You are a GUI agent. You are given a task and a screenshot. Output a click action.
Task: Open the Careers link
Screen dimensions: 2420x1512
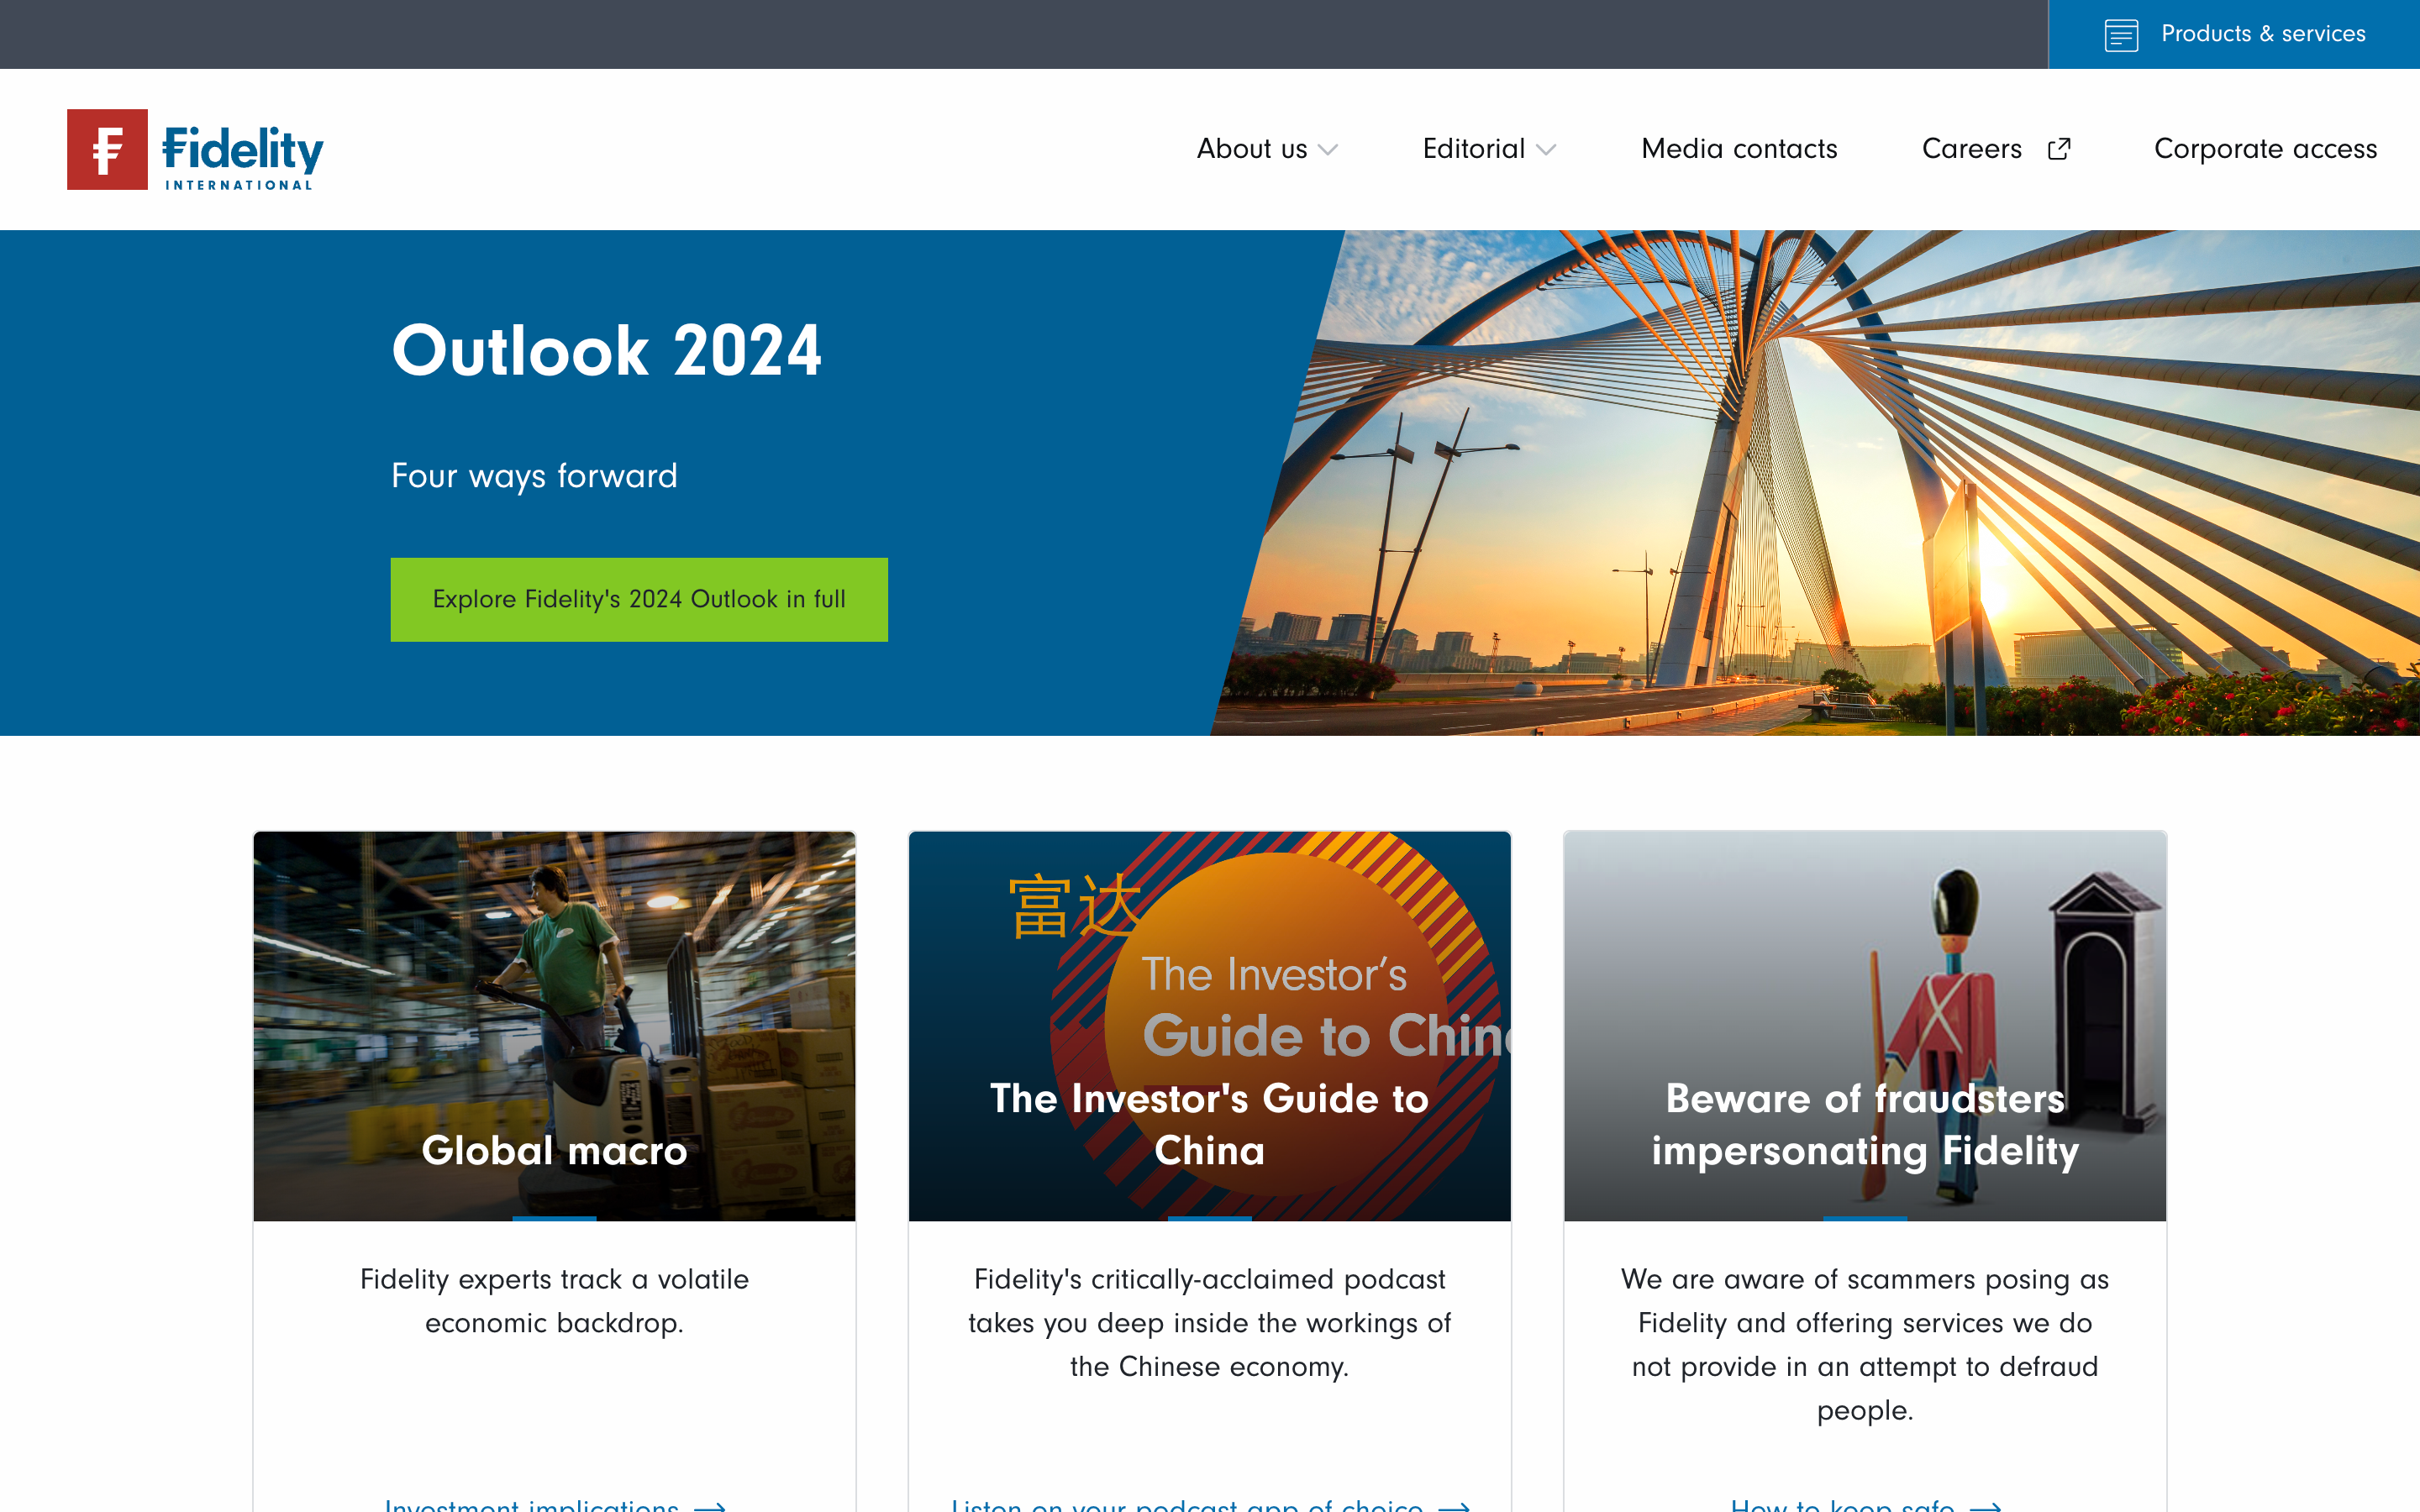point(1971,149)
